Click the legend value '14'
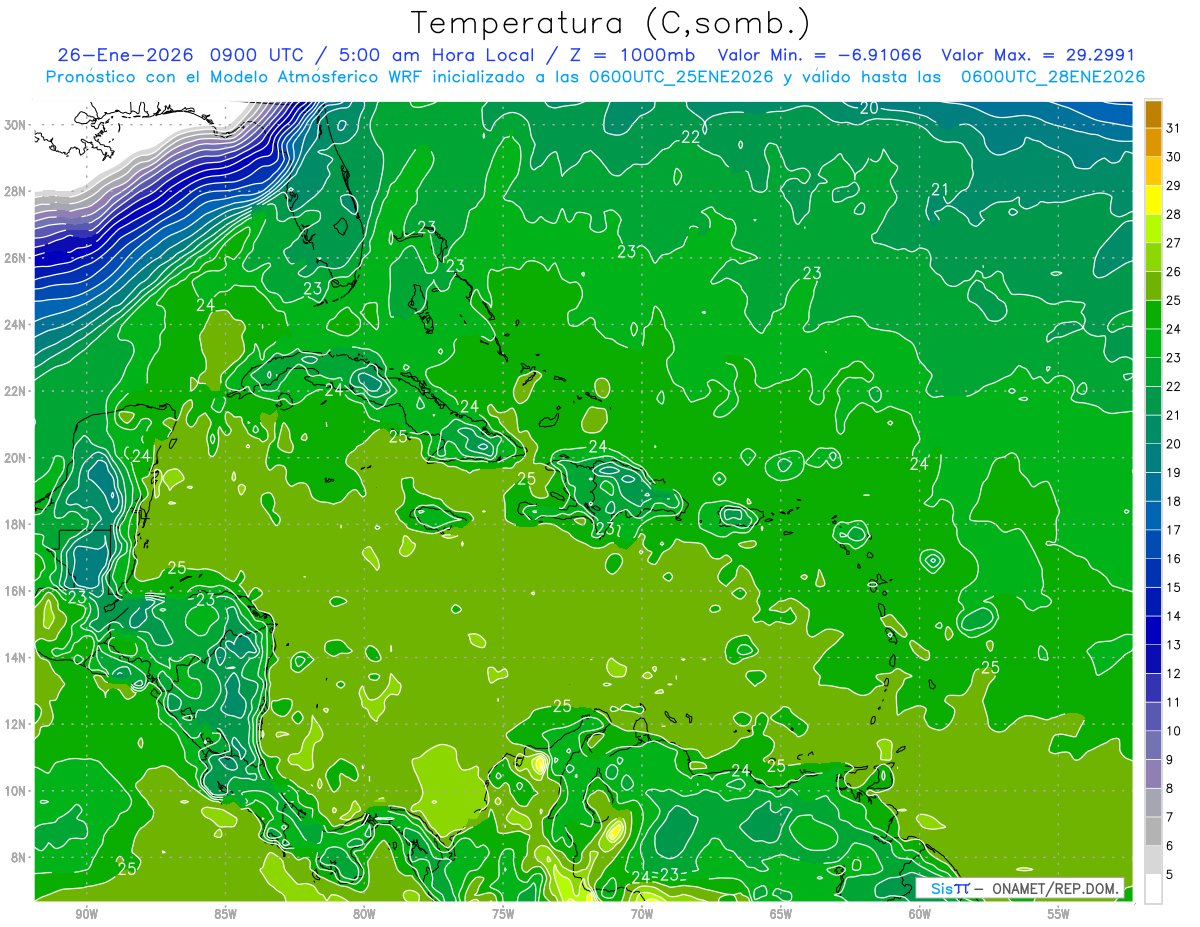 tap(1174, 616)
